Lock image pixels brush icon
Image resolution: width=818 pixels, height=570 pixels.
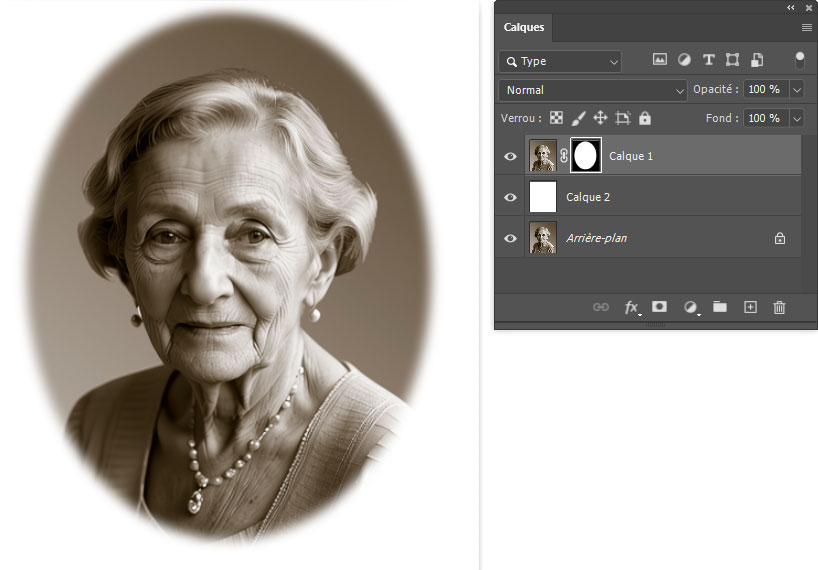click(578, 118)
